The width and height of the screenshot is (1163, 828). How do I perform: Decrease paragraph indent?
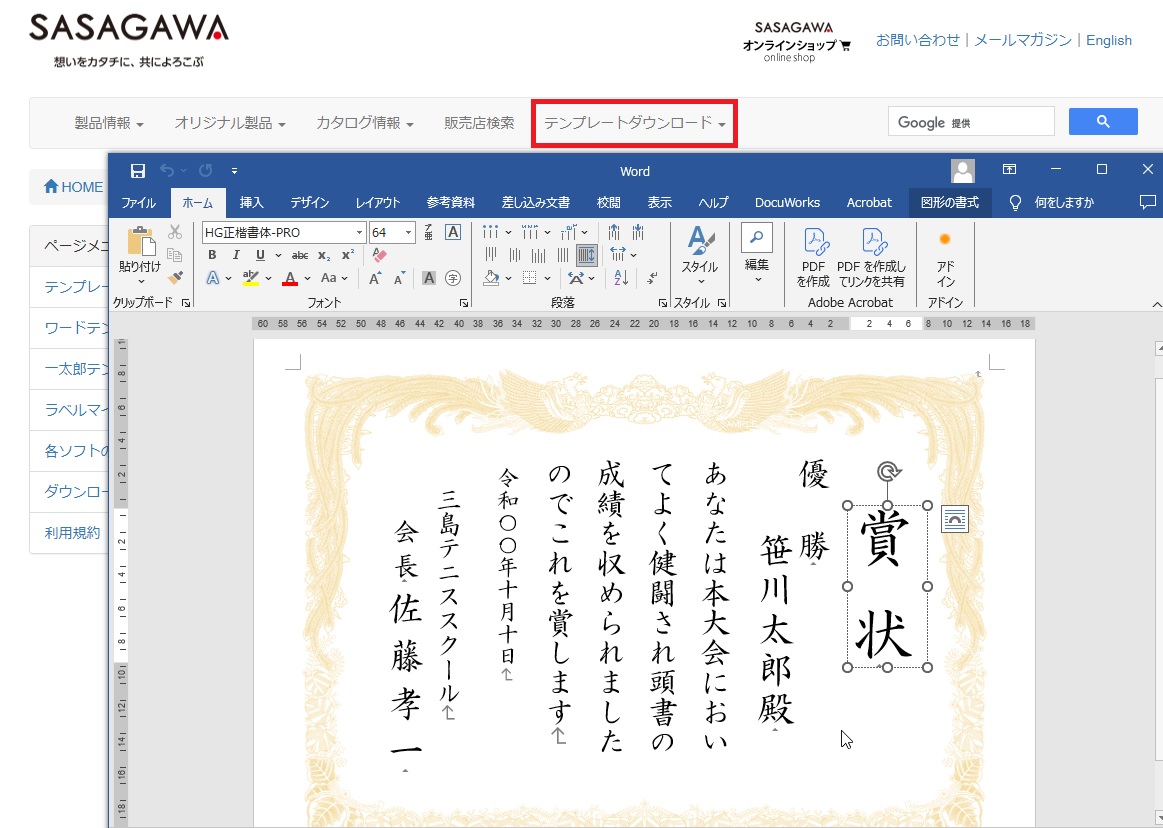tap(614, 232)
